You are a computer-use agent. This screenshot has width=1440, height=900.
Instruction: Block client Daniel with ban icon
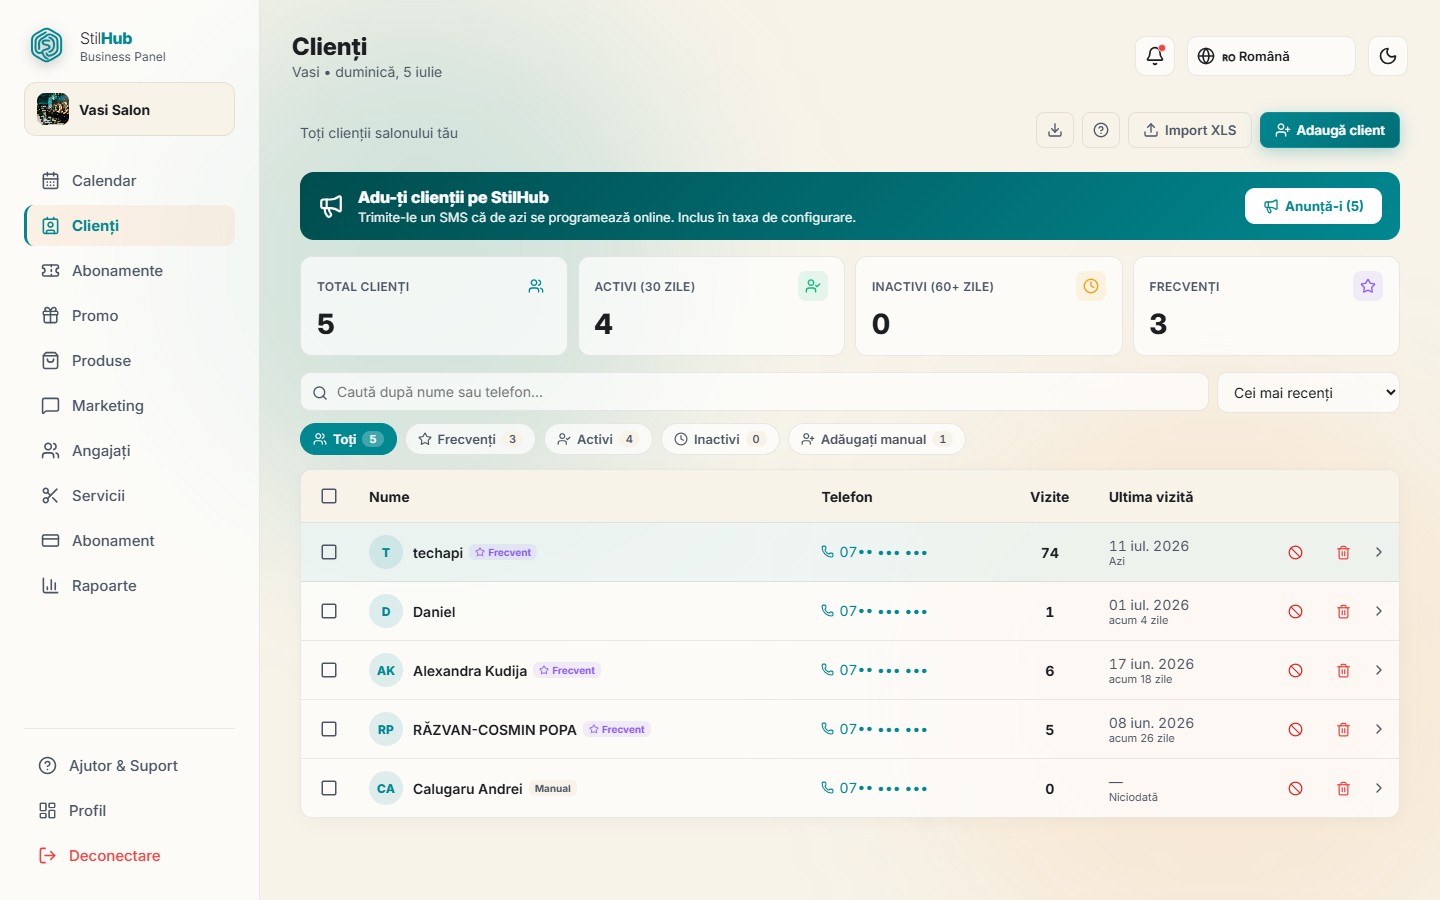[x=1296, y=611]
